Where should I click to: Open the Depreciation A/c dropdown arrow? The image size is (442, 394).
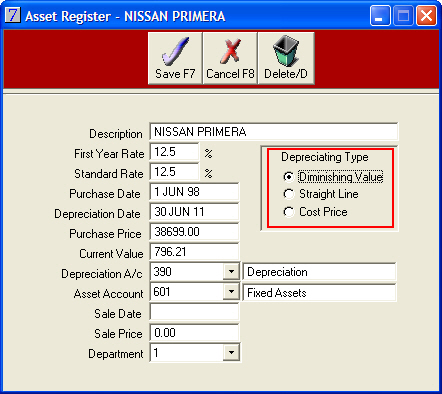pos(231,272)
